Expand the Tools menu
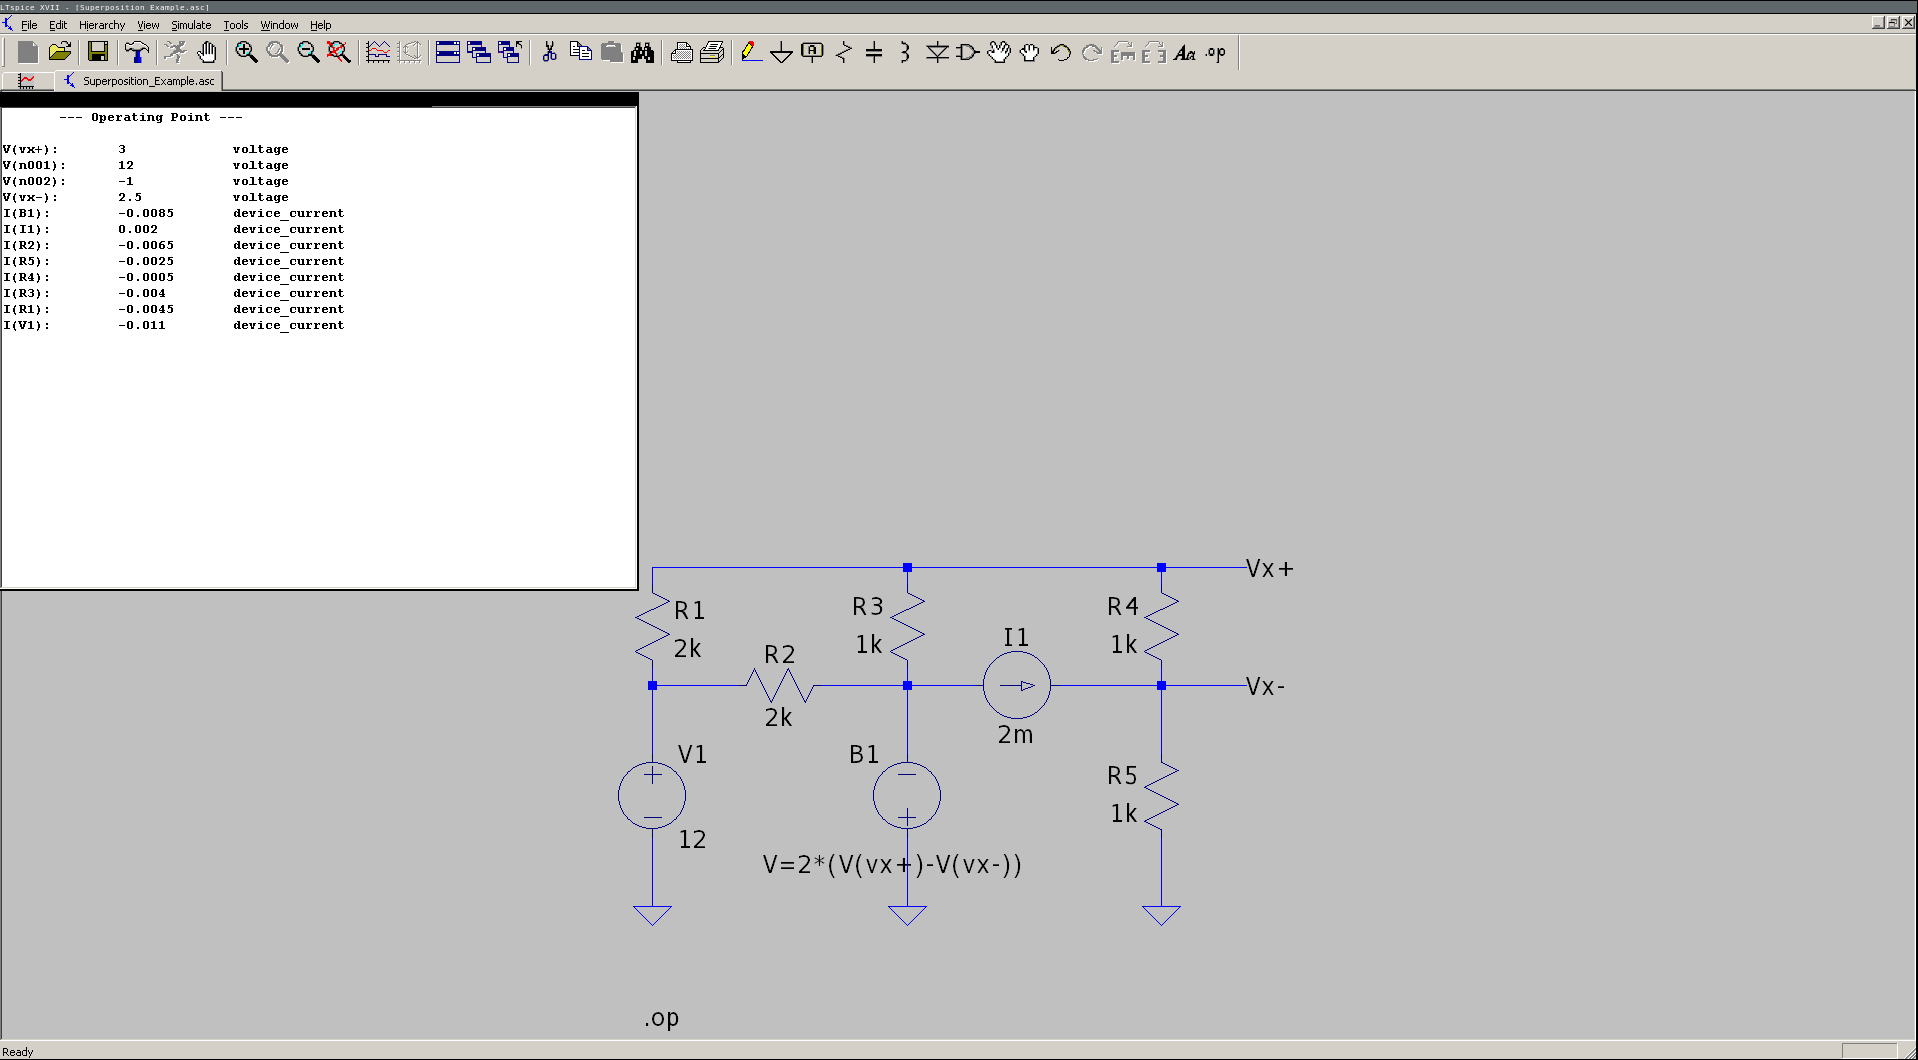This screenshot has height=1060, width=1918. (235, 25)
